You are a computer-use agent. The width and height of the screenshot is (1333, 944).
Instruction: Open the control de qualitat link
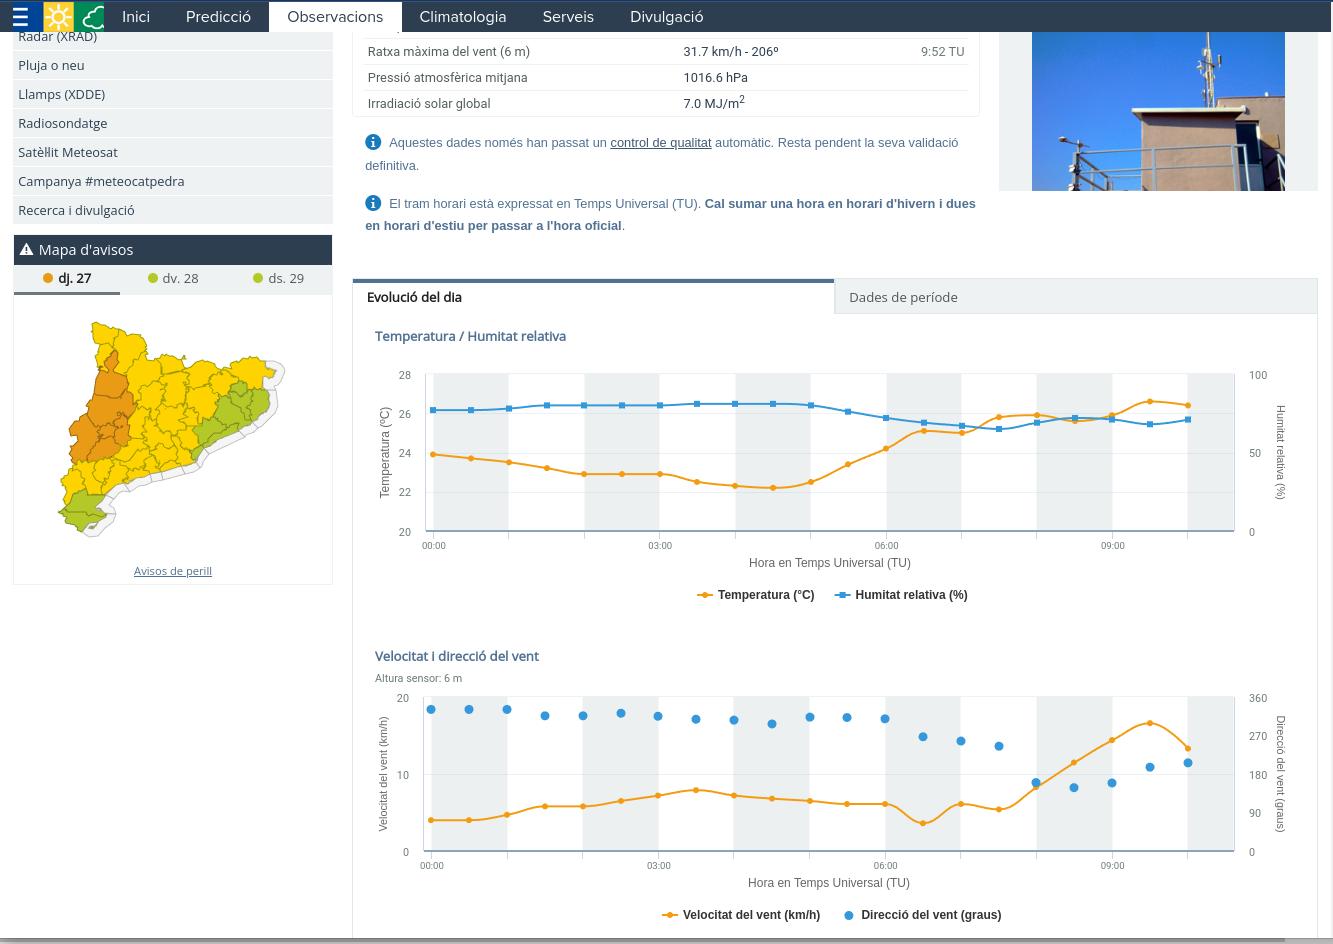[660, 143]
